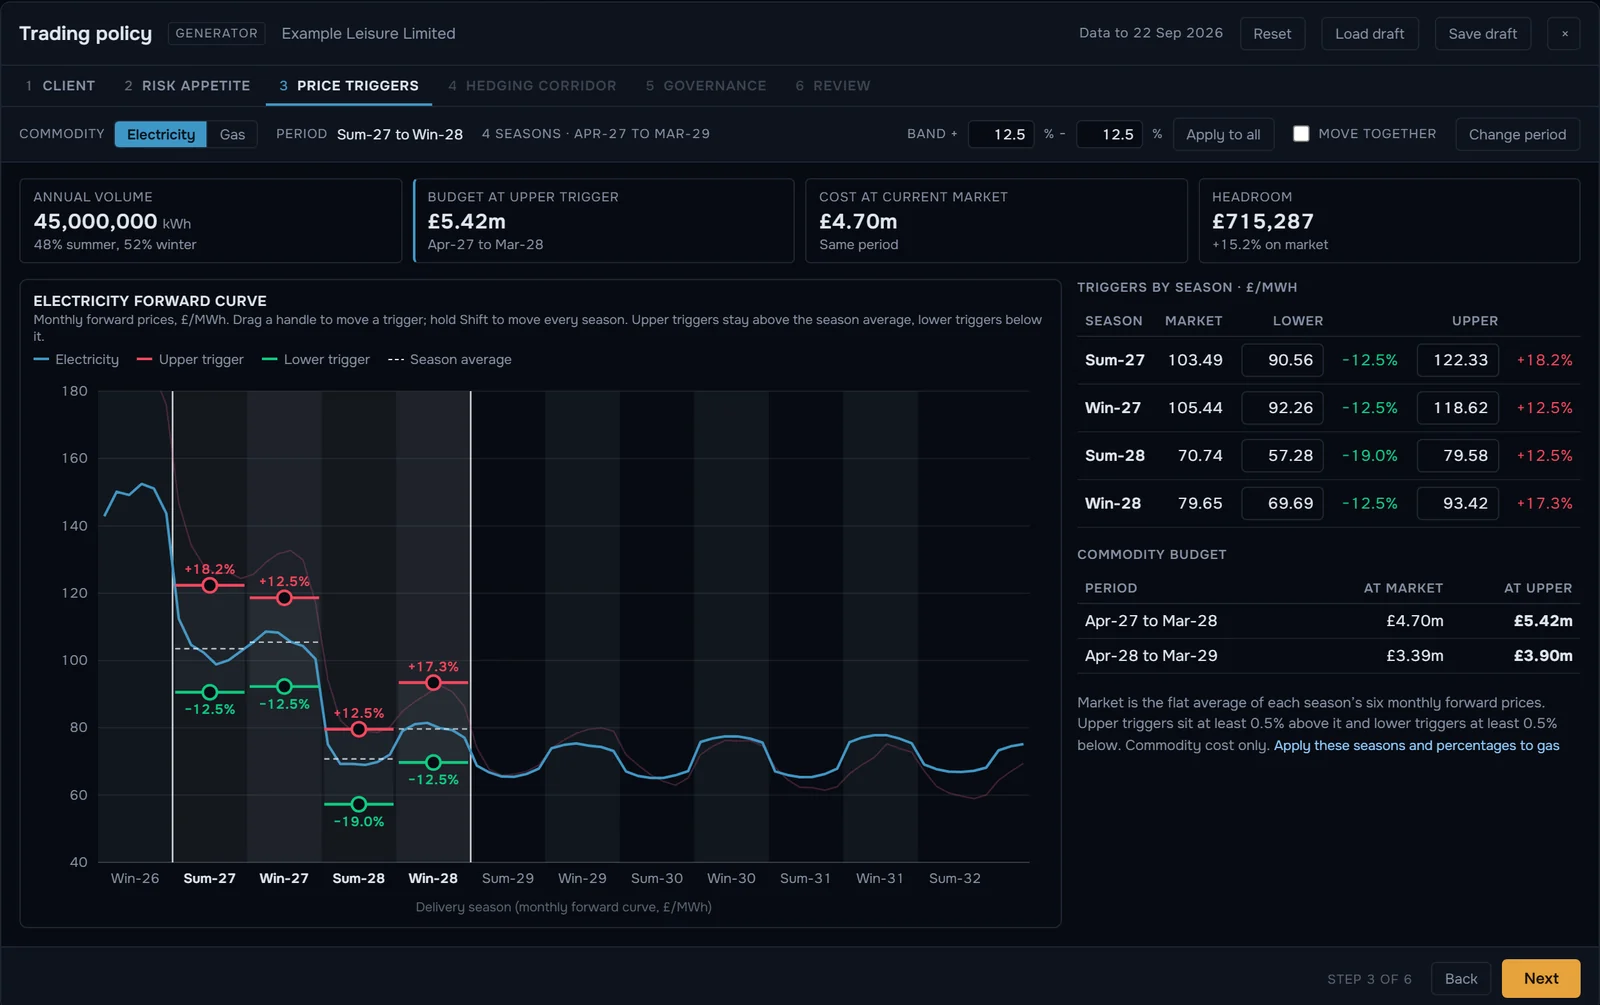Viewport: 1600px width, 1005px height.
Task: Edit Sum-28 upper trigger value 79.58
Action: click(1457, 455)
